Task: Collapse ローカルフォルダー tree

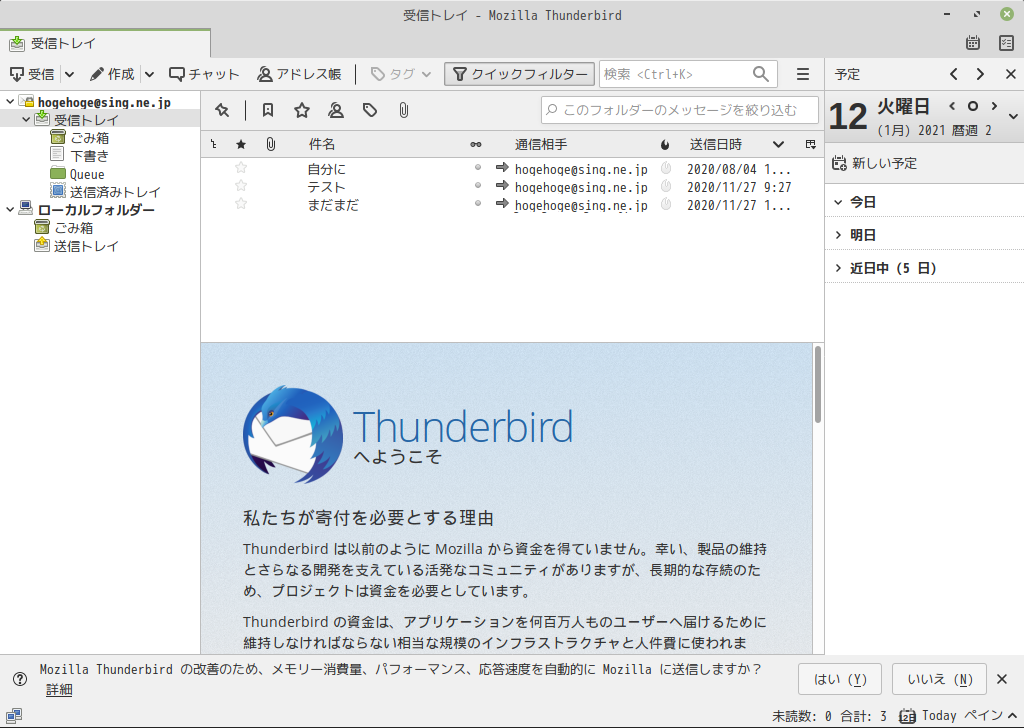Action: coord(10,210)
